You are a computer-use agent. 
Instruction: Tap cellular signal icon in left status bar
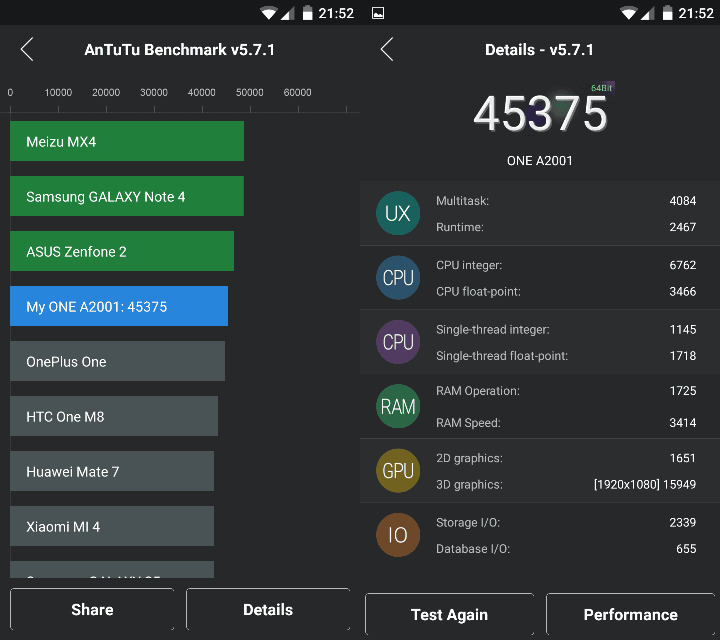(x=288, y=13)
